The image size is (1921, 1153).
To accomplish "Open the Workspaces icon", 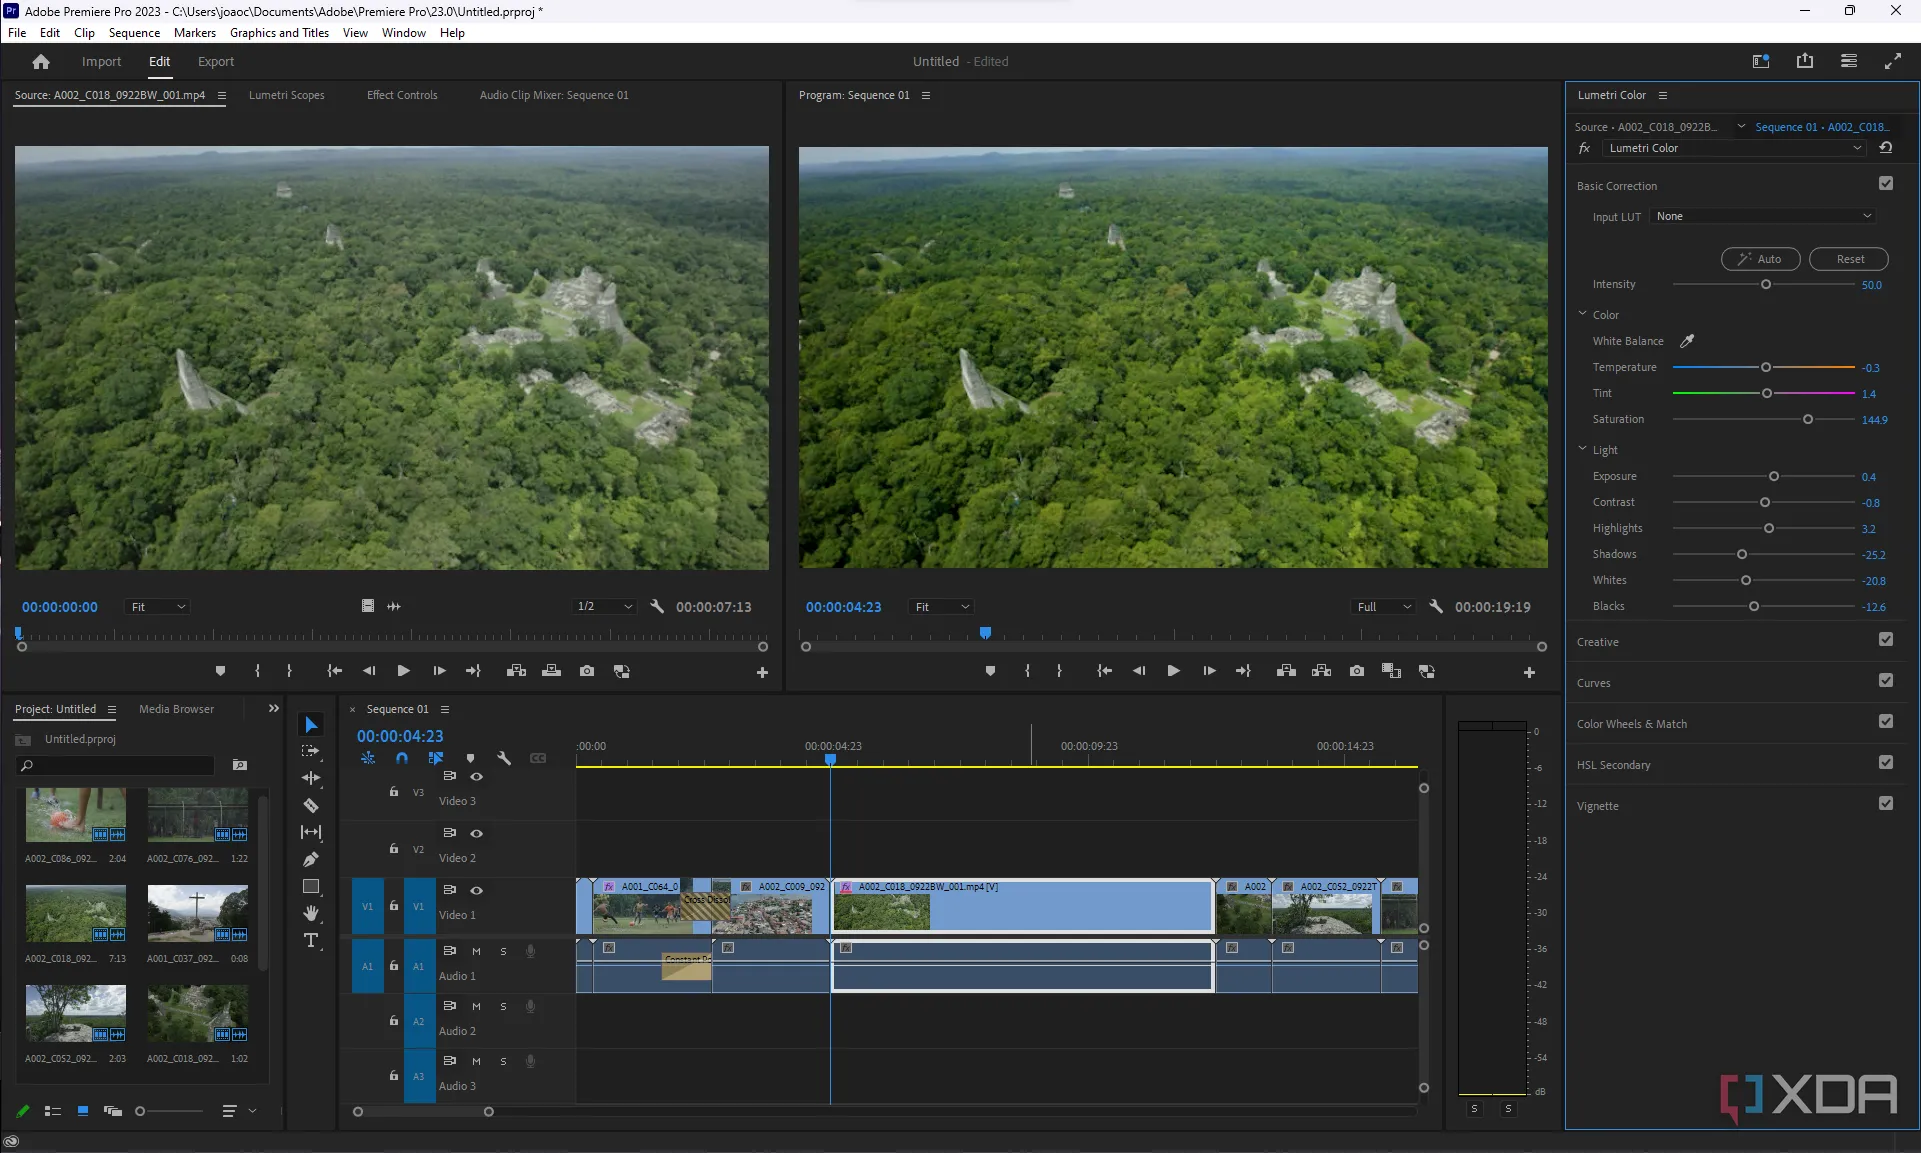I will 1761,61.
